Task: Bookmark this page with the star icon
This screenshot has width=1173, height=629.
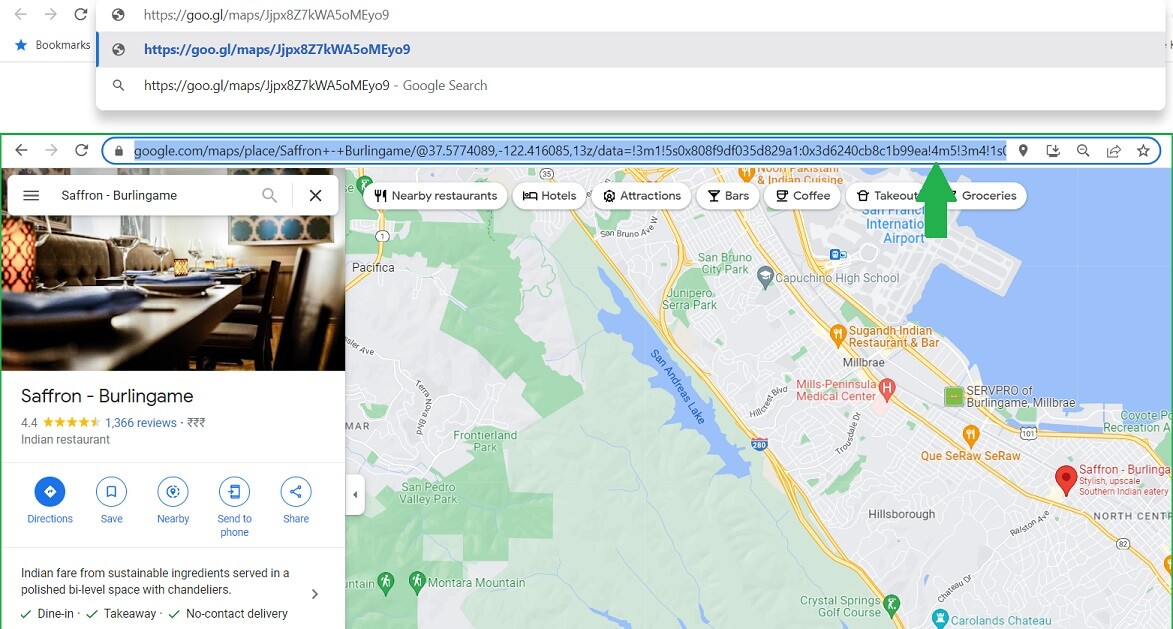Action: point(1143,151)
